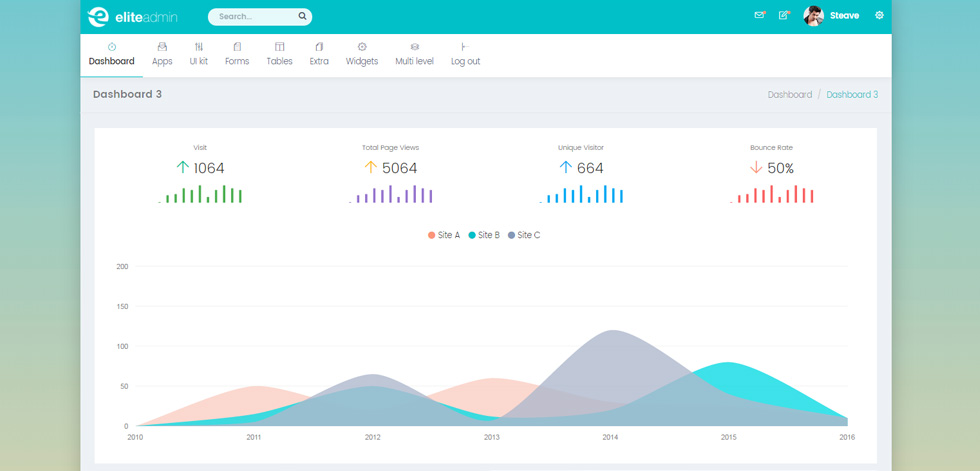Toggle Site C legend marker
Screen dimensions: 980x471
tap(512, 236)
